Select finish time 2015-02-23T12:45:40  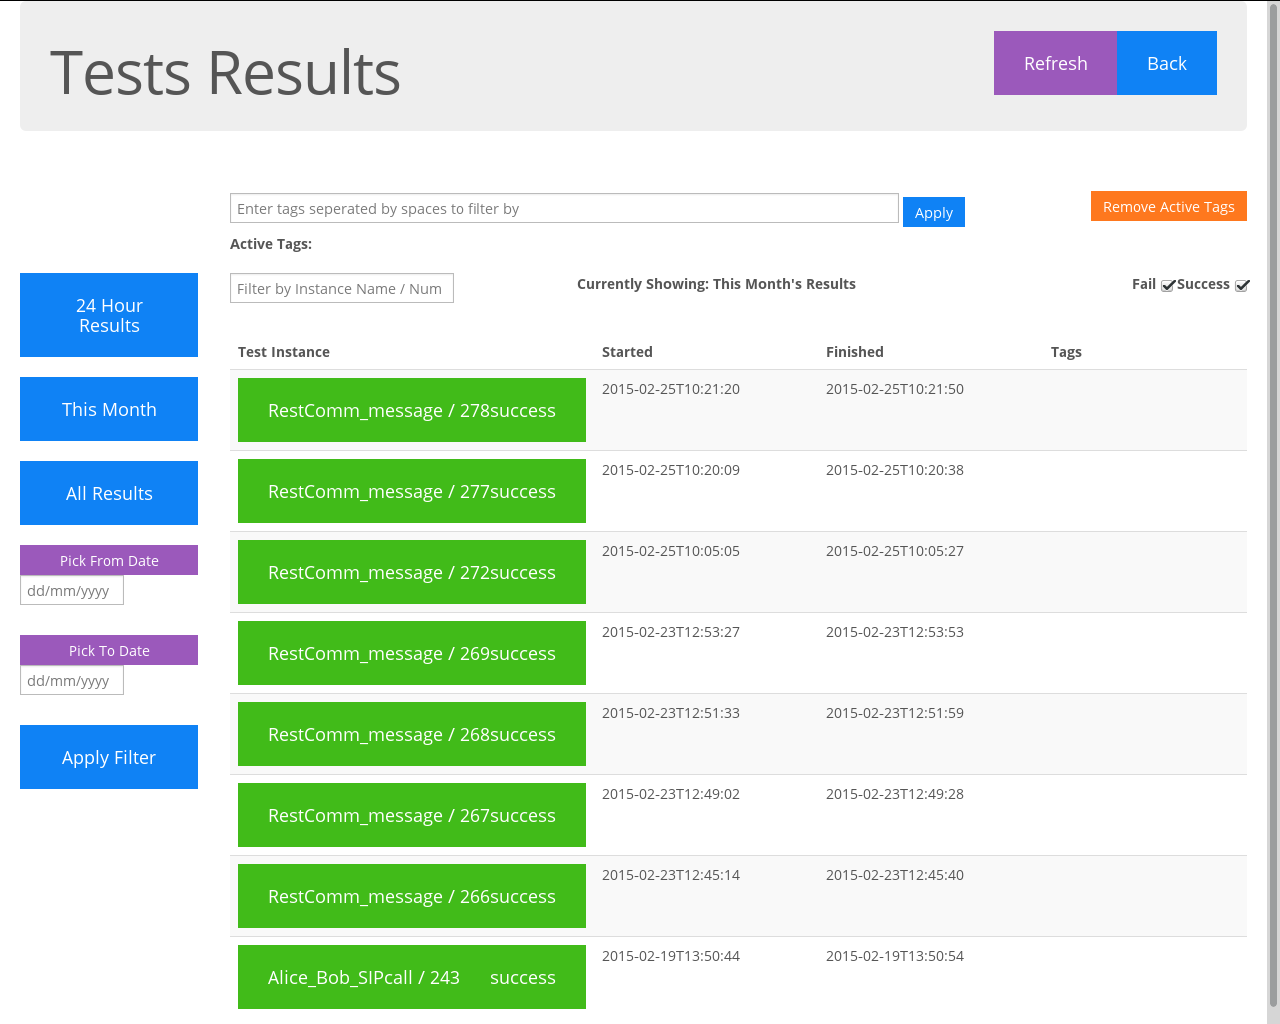tap(895, 875)
